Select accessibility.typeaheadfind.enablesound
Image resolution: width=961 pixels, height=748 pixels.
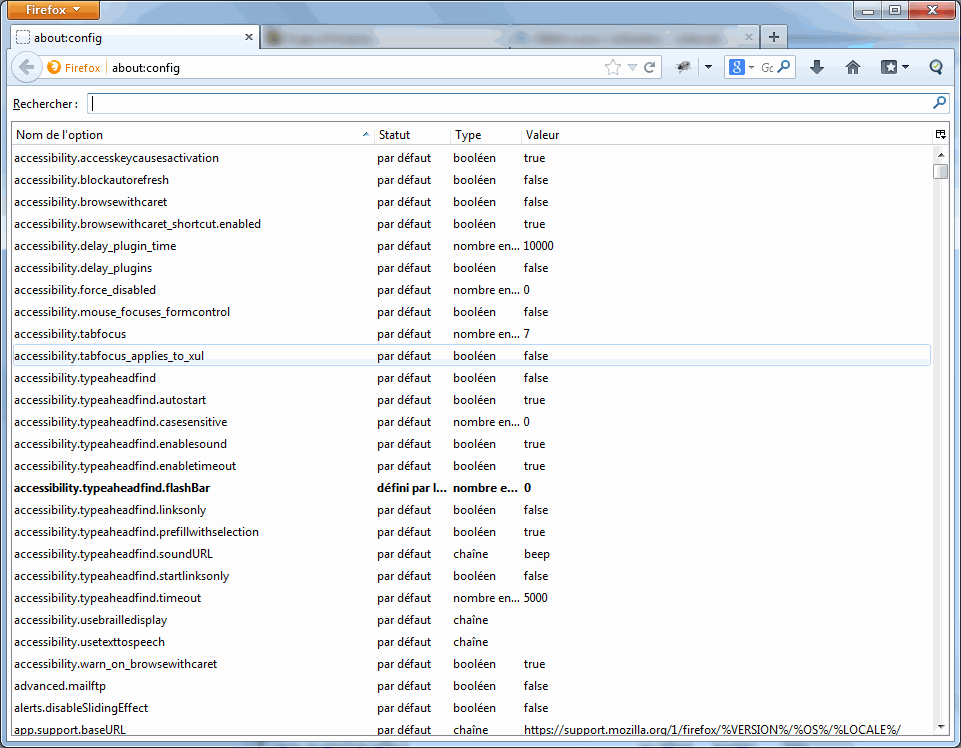tap(471, 444)
